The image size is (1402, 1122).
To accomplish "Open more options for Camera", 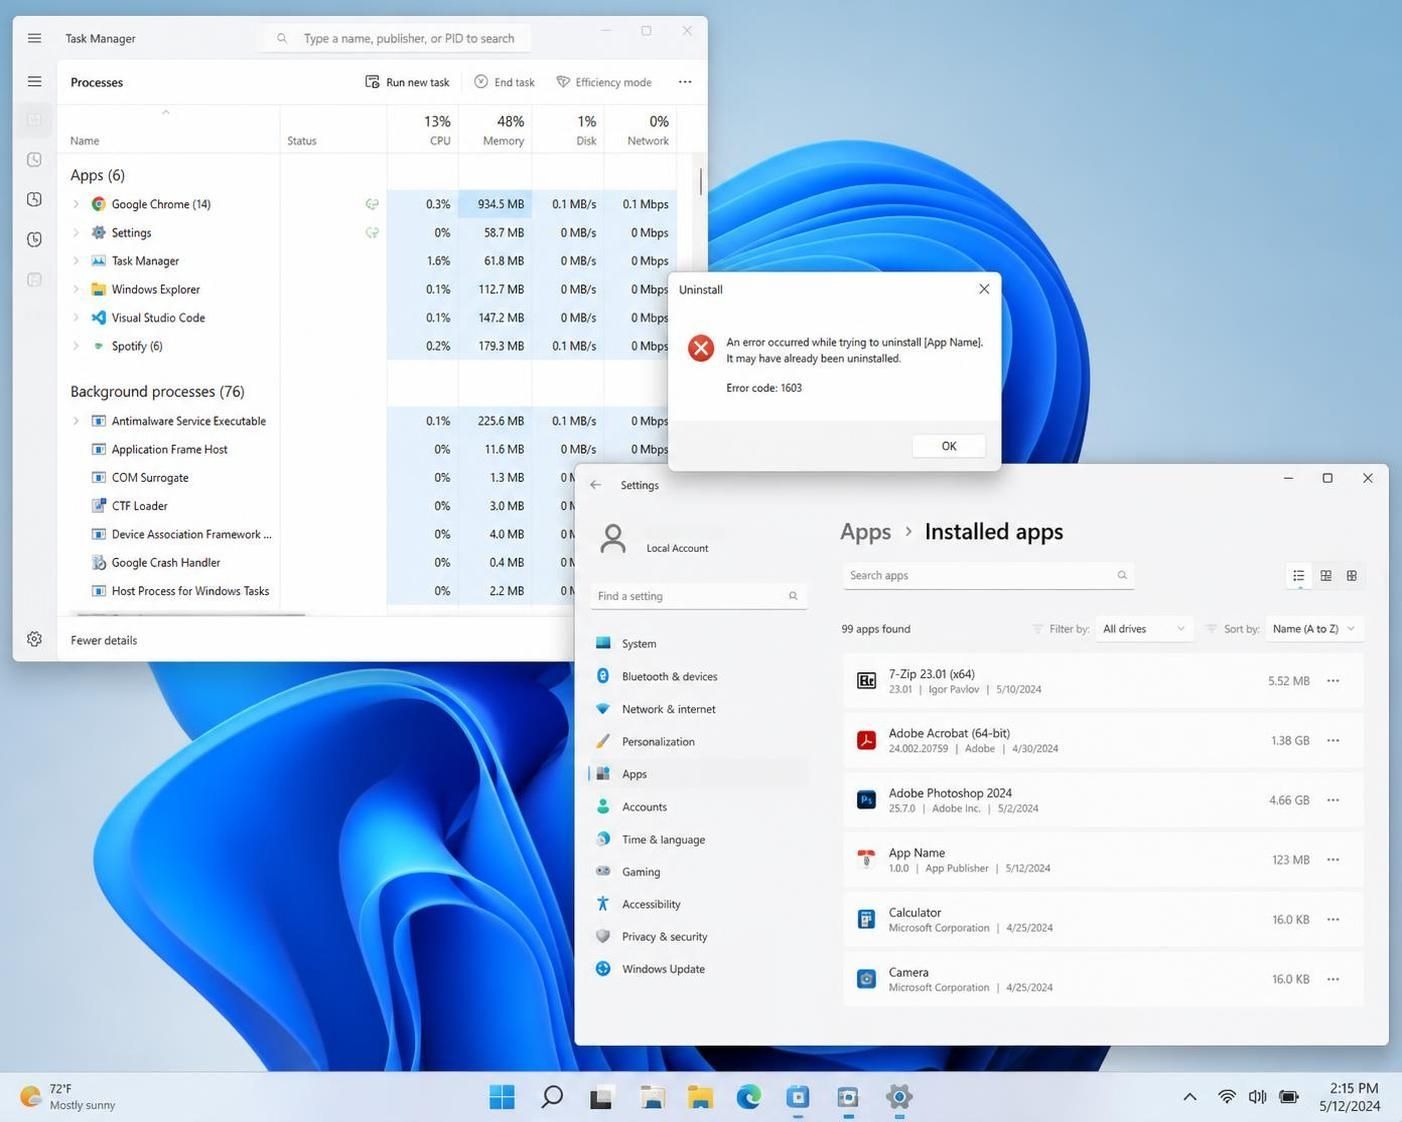I will 1333,979.
